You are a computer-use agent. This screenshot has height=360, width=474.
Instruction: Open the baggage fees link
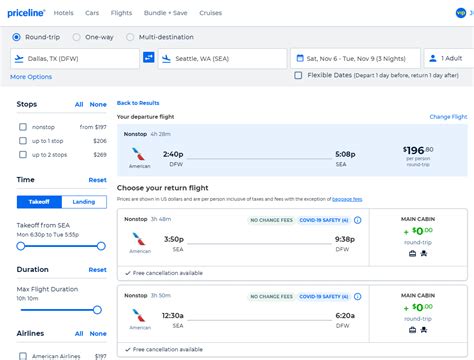pyautogui.click(x=347, y=199)
